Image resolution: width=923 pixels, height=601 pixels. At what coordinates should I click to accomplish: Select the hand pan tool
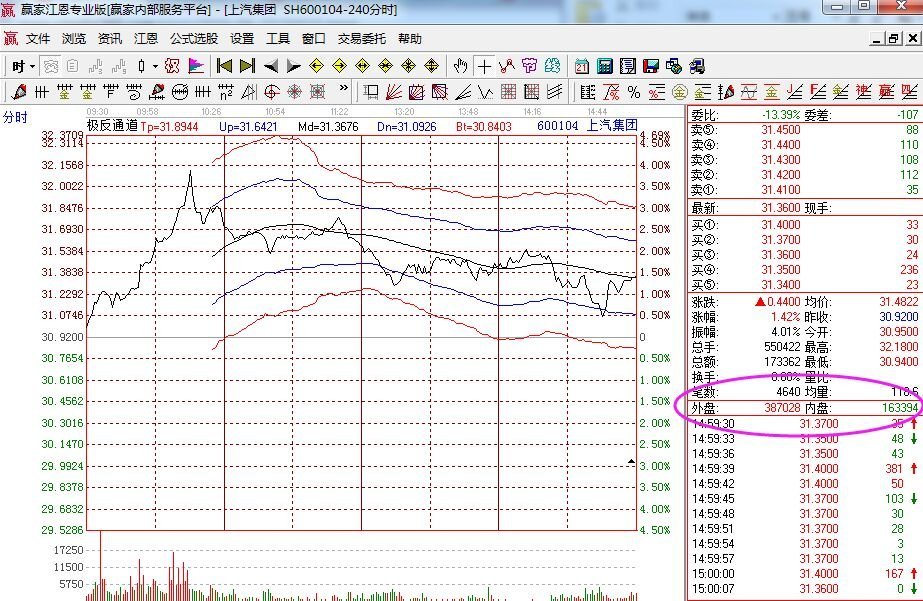[460, 67]
